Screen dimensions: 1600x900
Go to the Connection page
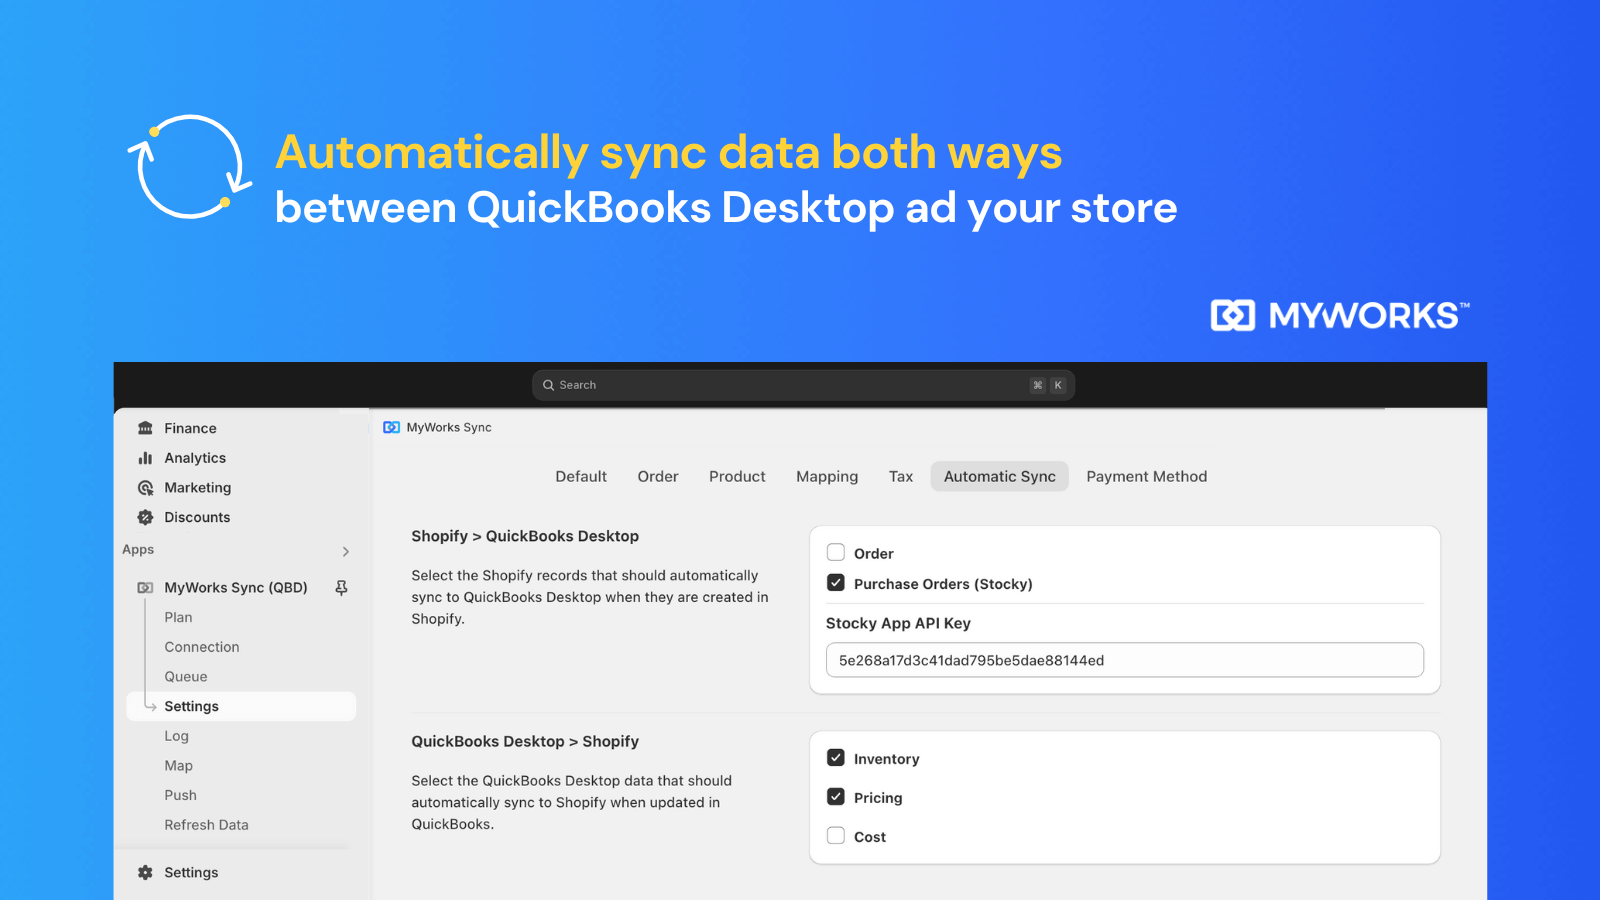201,646
